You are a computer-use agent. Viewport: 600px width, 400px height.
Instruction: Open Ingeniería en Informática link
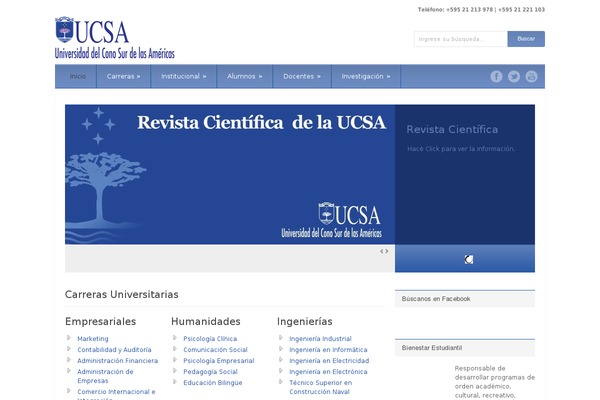pos(328,350)
